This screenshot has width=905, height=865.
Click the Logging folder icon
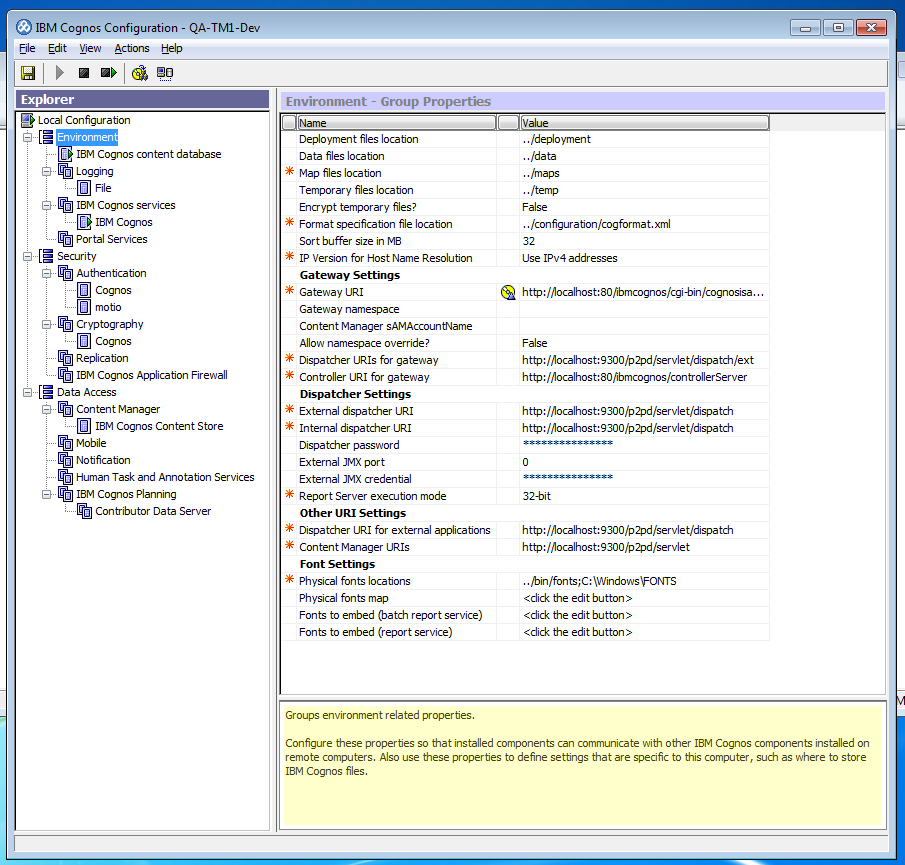(x=66, y=171)
